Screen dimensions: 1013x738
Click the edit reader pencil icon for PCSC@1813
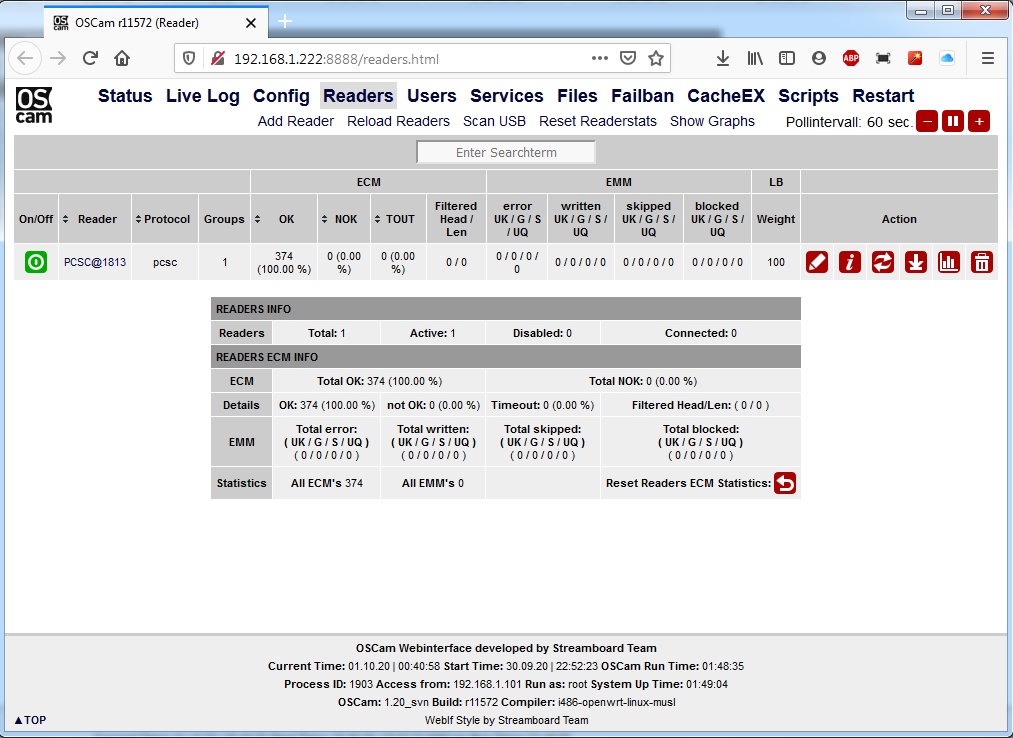click(x=817, y=262)
